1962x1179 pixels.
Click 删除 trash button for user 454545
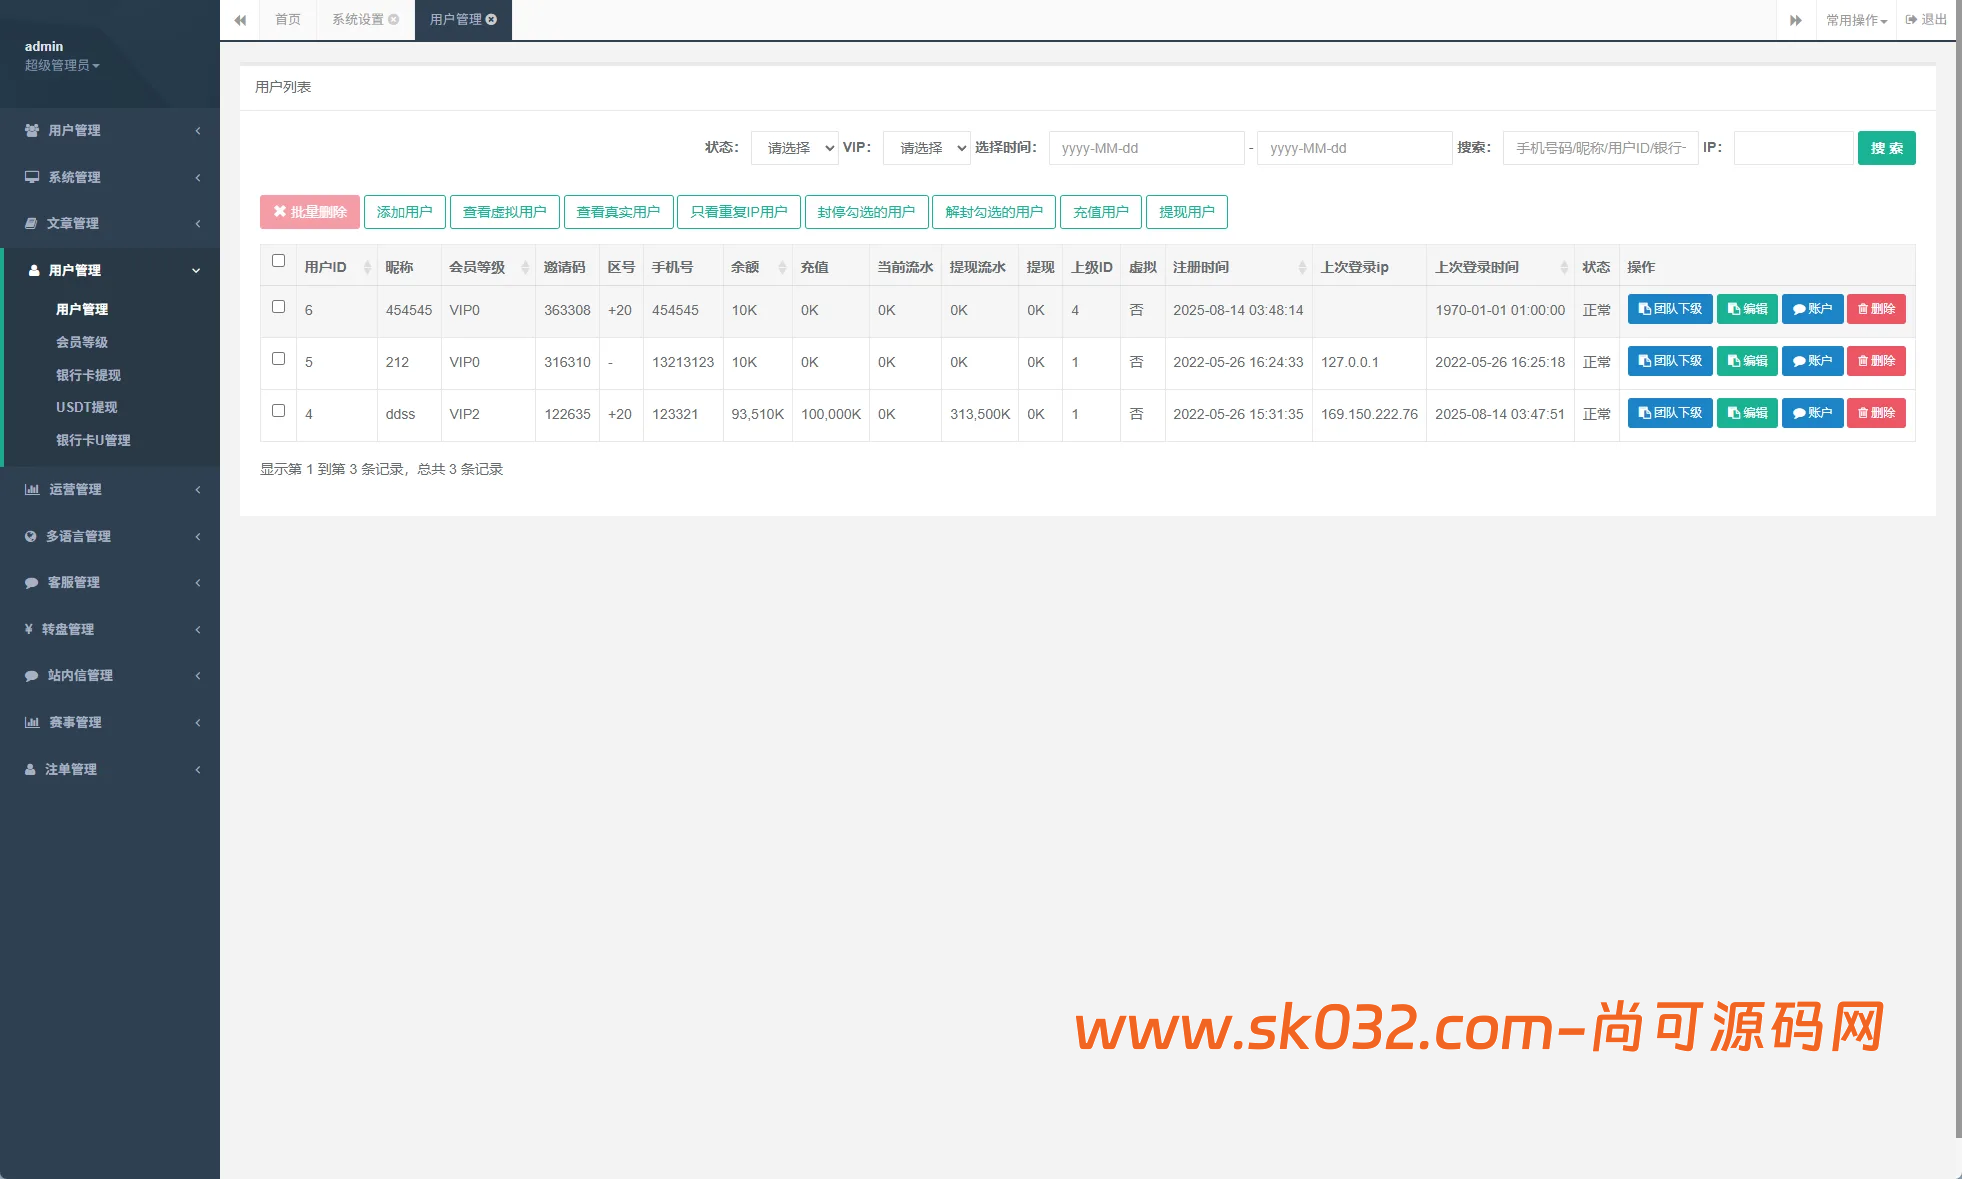tap(1876, 309)
